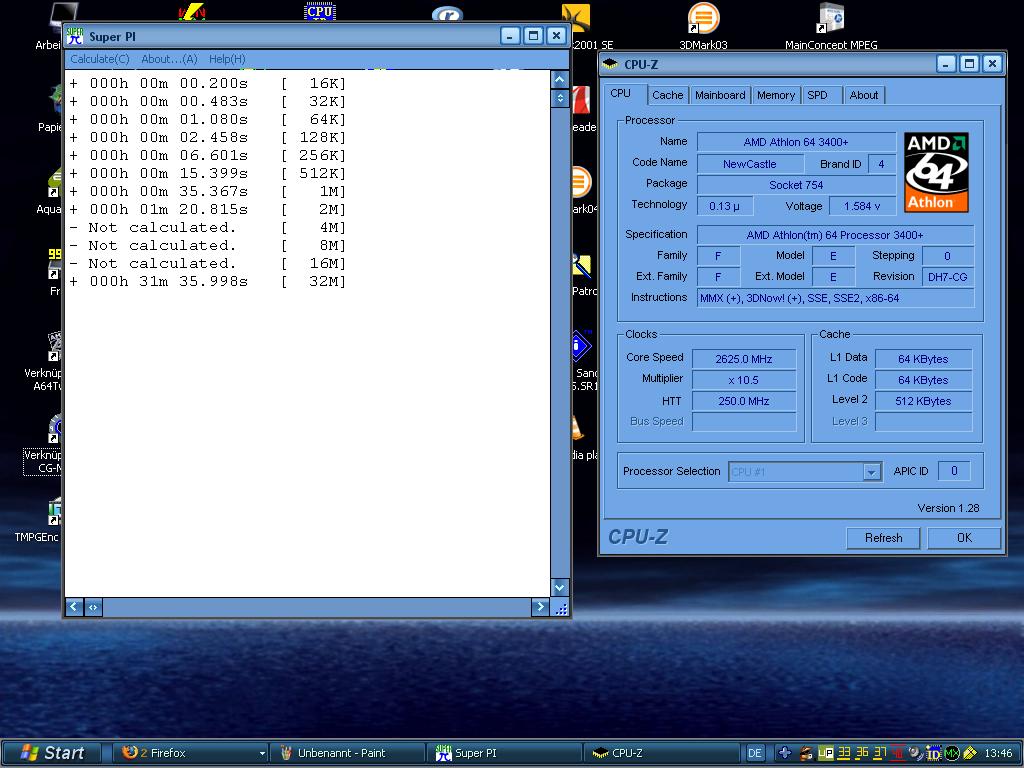Click the HTT value 250.0 MHz
The width and height of the screenshot is (1024, 768).
click(x=743, y=400)
